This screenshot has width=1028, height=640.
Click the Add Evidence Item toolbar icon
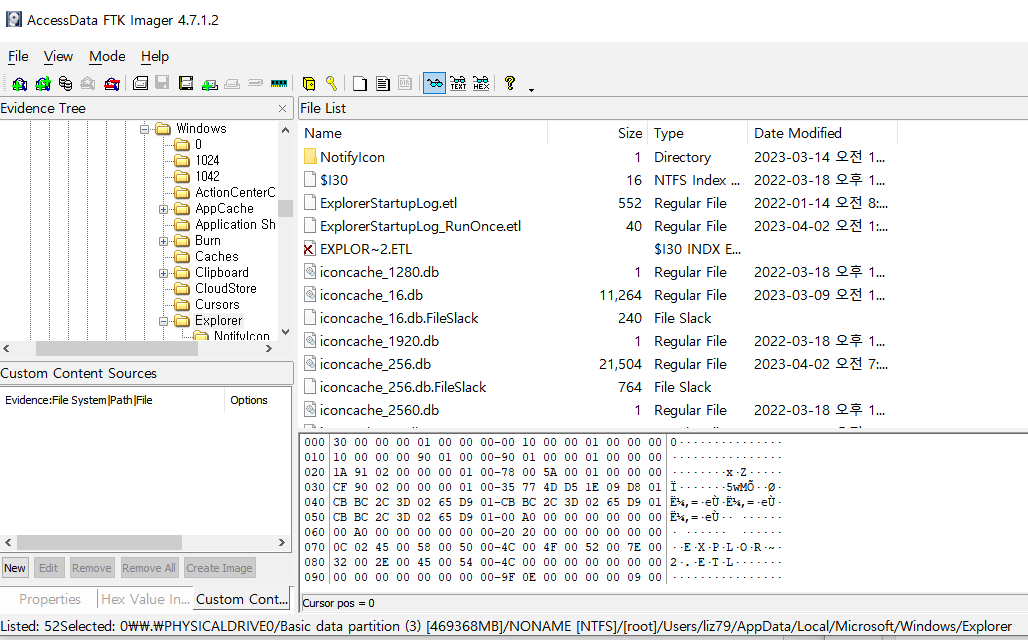click(x=20, y=83)
